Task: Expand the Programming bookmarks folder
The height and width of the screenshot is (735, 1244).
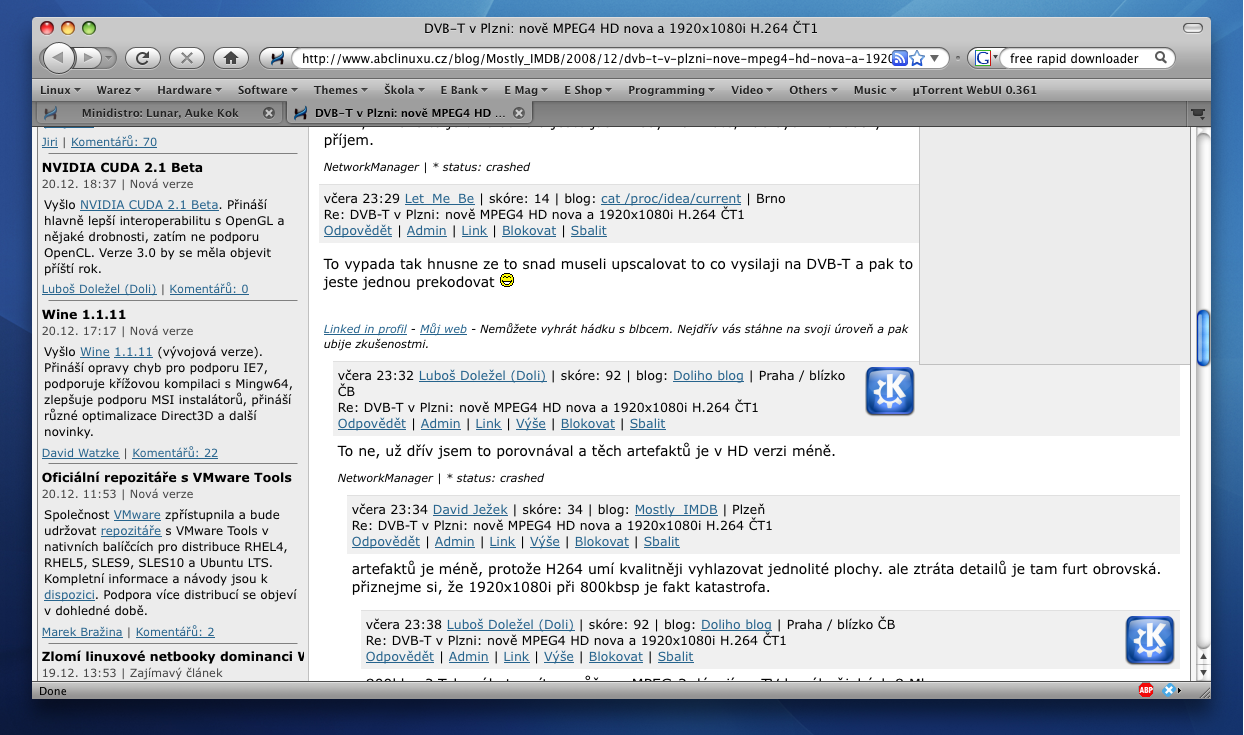Action: pos(671,90)
